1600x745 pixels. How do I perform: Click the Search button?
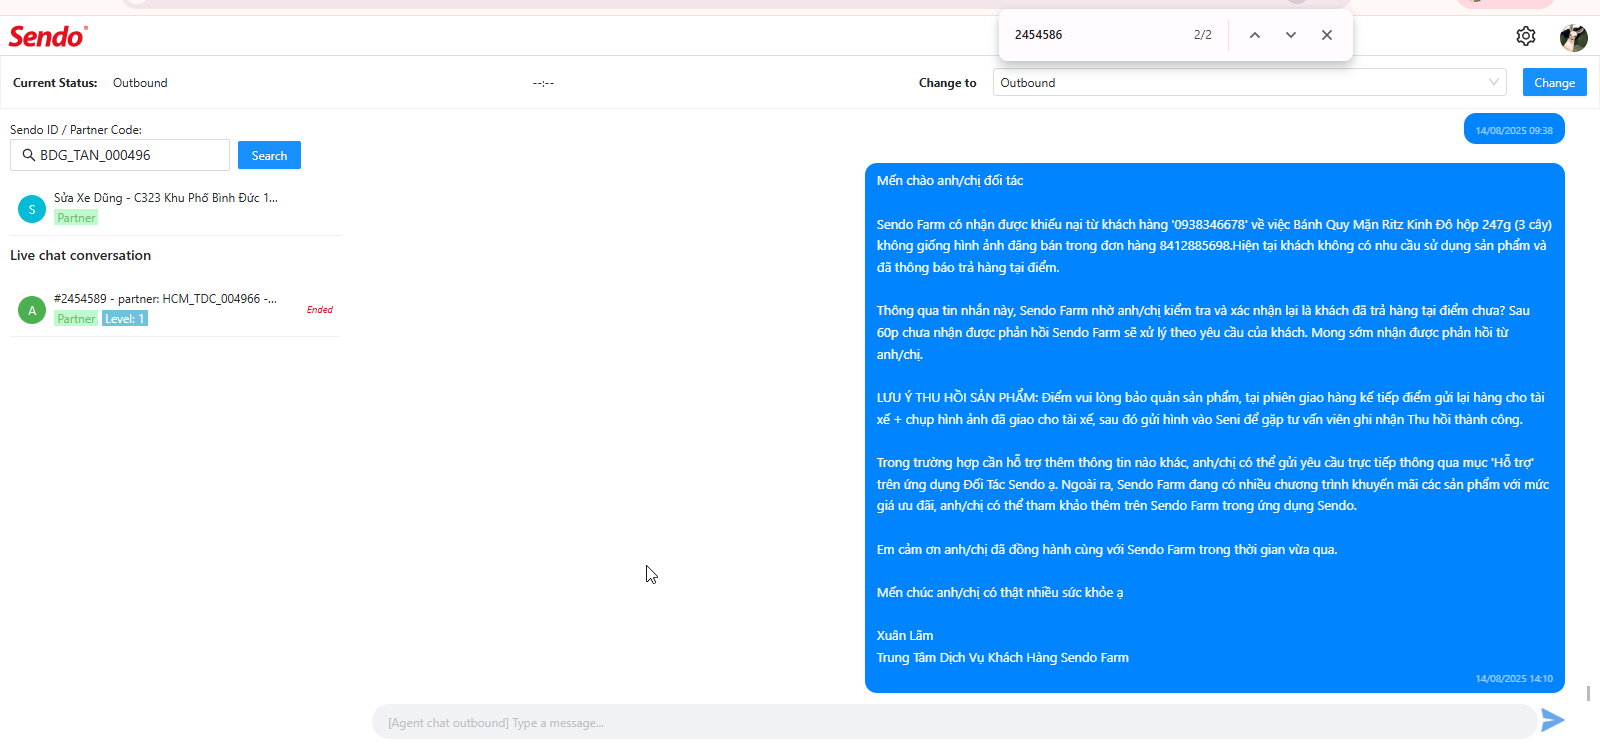(269, 155)
